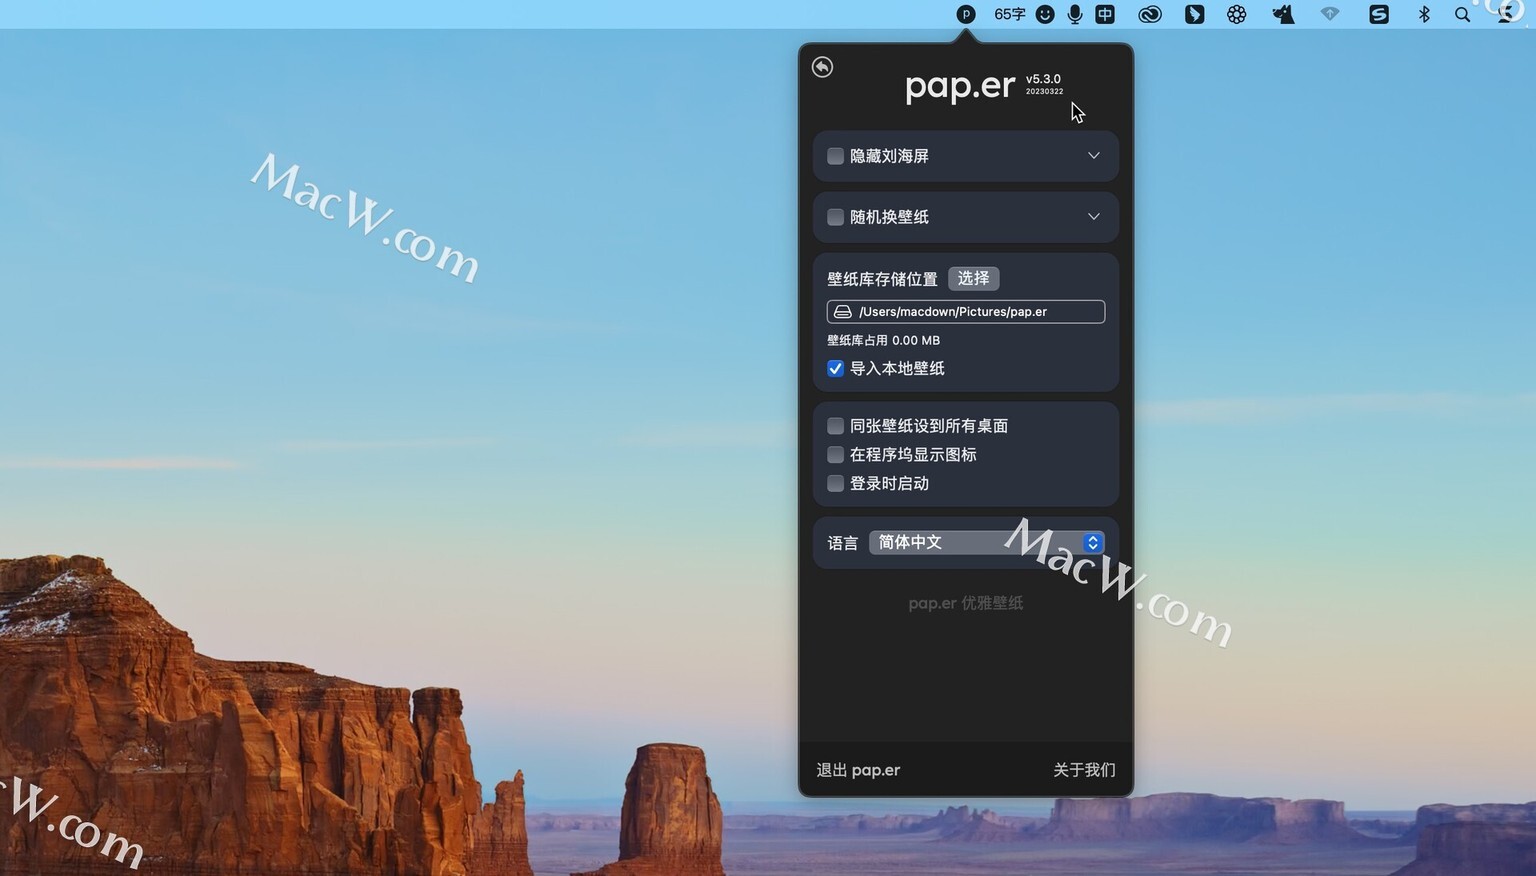Uncheck the 导入本地壁纸 checkbox
The image size is (1536, 876).
(835, 368)
